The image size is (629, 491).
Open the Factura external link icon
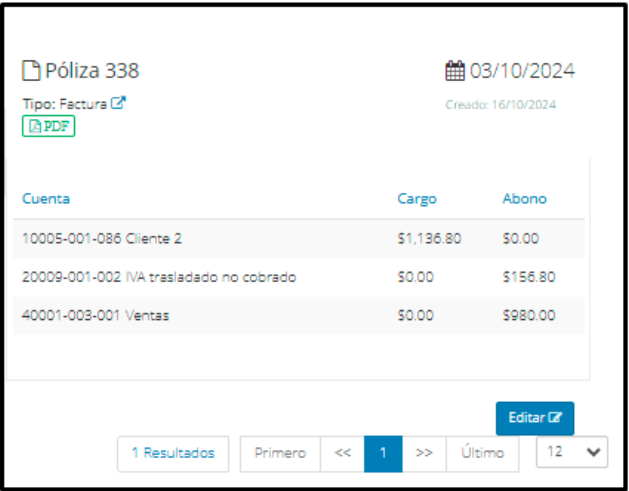click(x=118, y=103)
